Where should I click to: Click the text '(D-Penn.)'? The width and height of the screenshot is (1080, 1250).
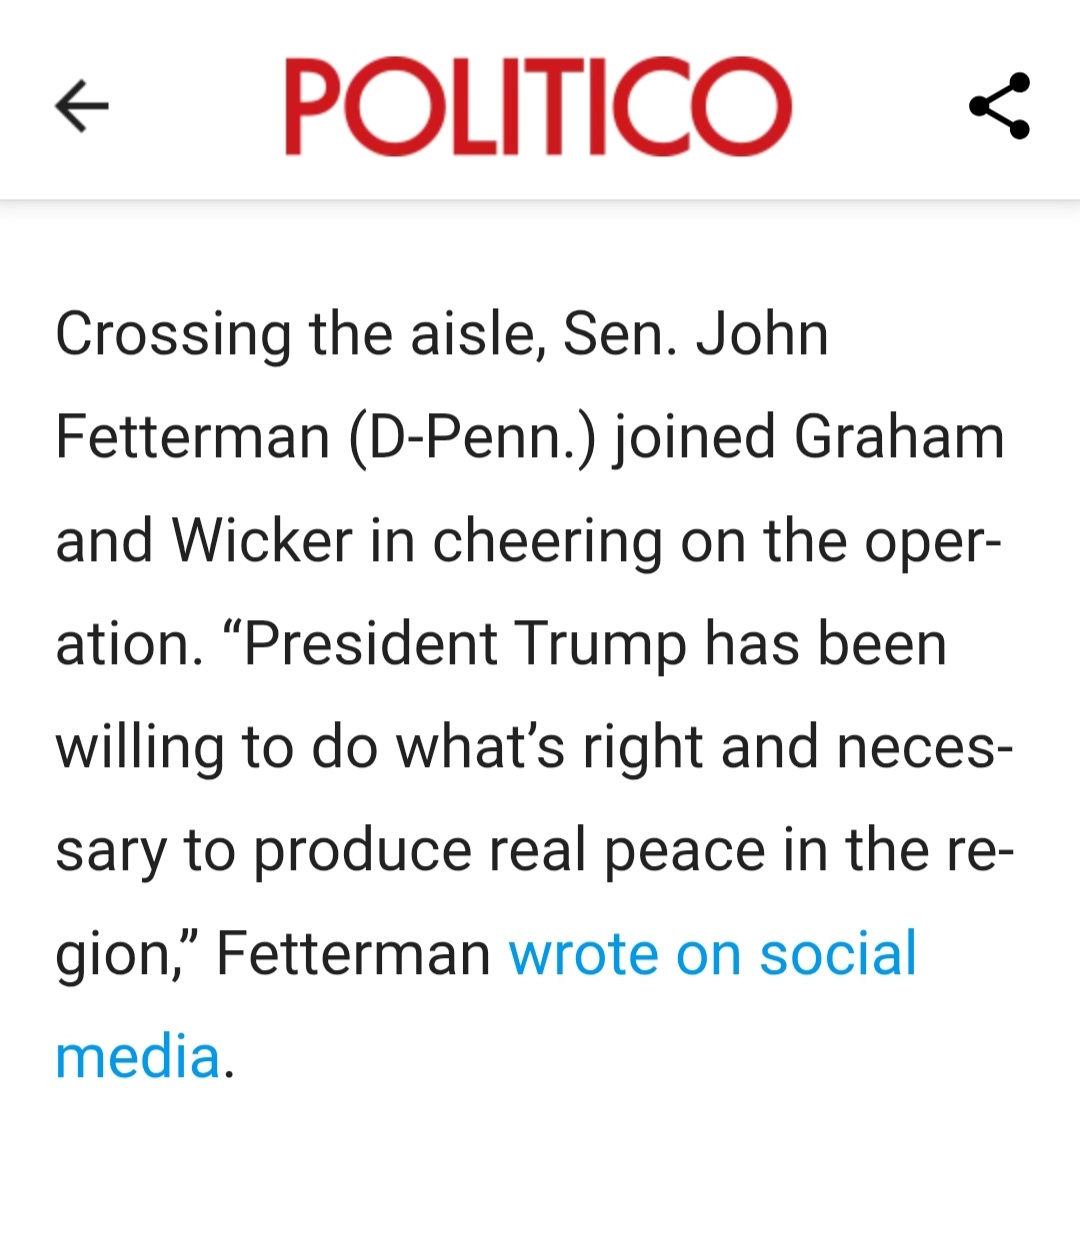click(x=472, y=438)
